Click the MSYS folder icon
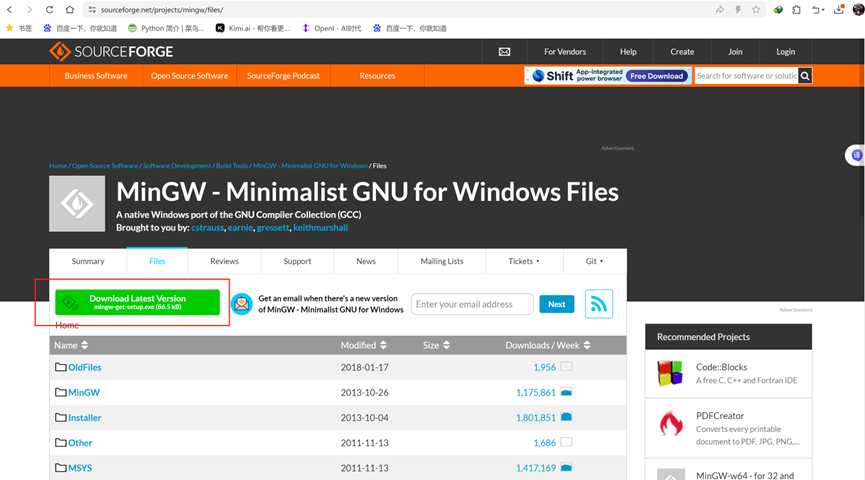This screenshot has height=480, width=865. tap(61, 468)
